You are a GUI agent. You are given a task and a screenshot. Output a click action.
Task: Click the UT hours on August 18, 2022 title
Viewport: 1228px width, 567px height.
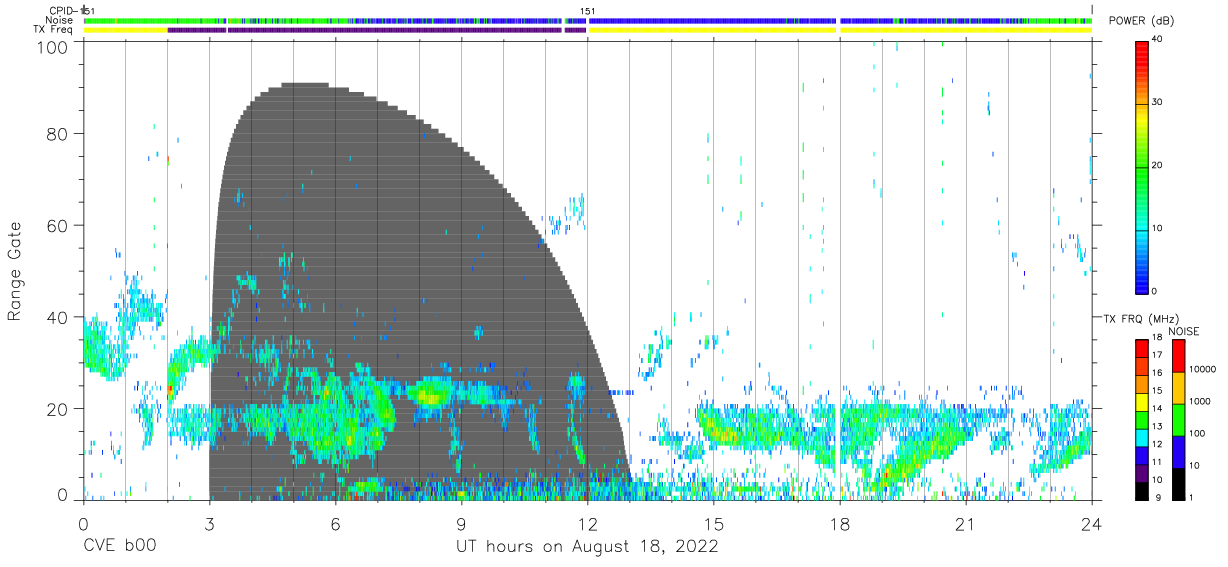[587, 547]
